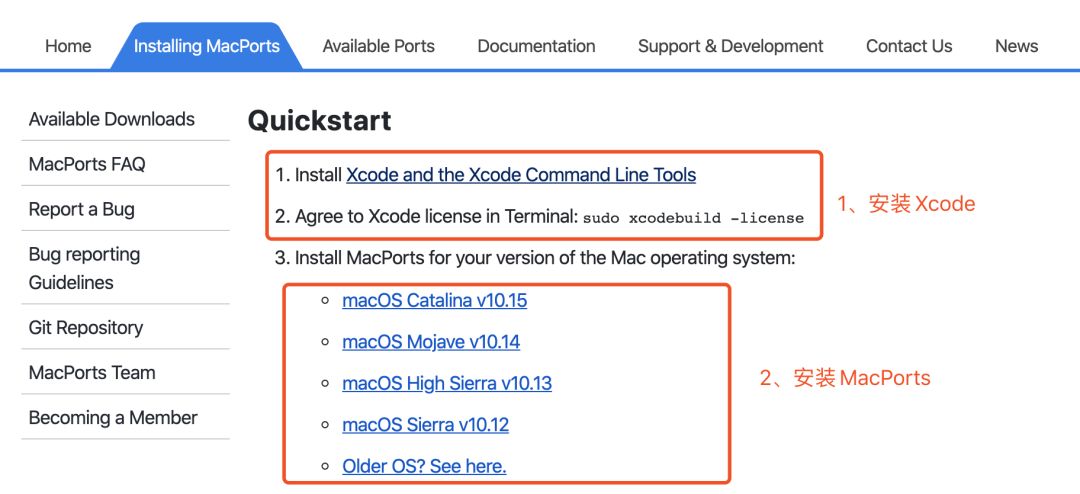This screenshot has width=1080, height=494.
Task: Open macOS Sierra v10.12 download link
Action: click(426, 424)
